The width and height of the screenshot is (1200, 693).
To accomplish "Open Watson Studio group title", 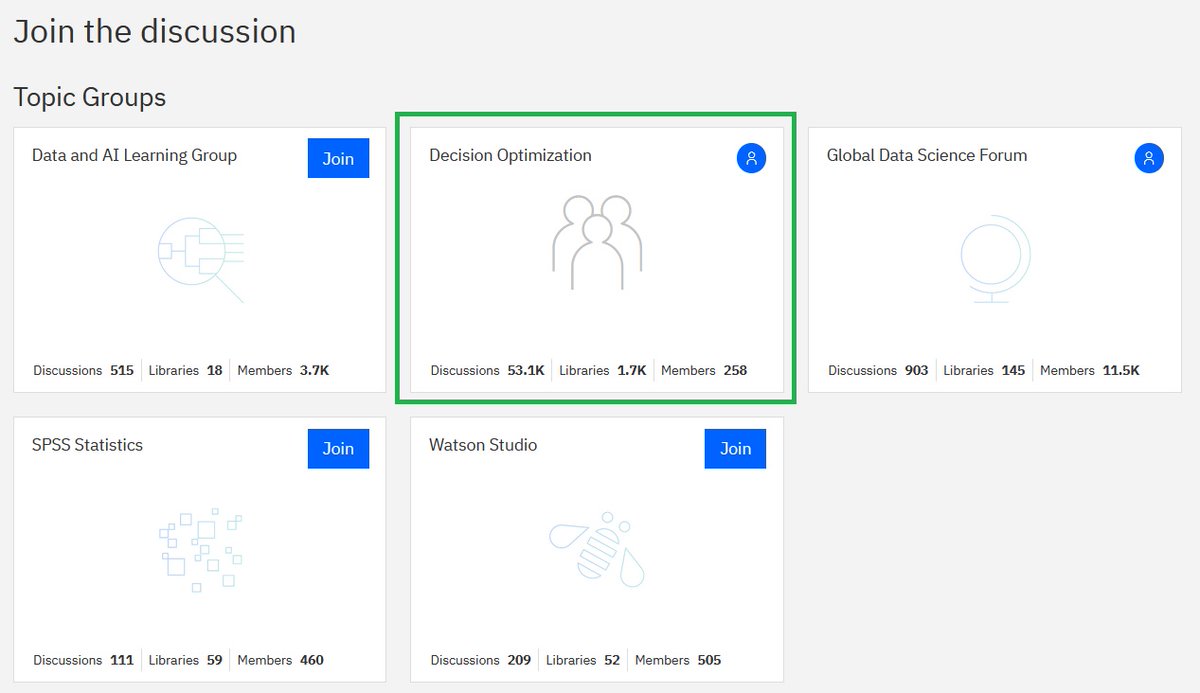I will click(x=483, y=445).
